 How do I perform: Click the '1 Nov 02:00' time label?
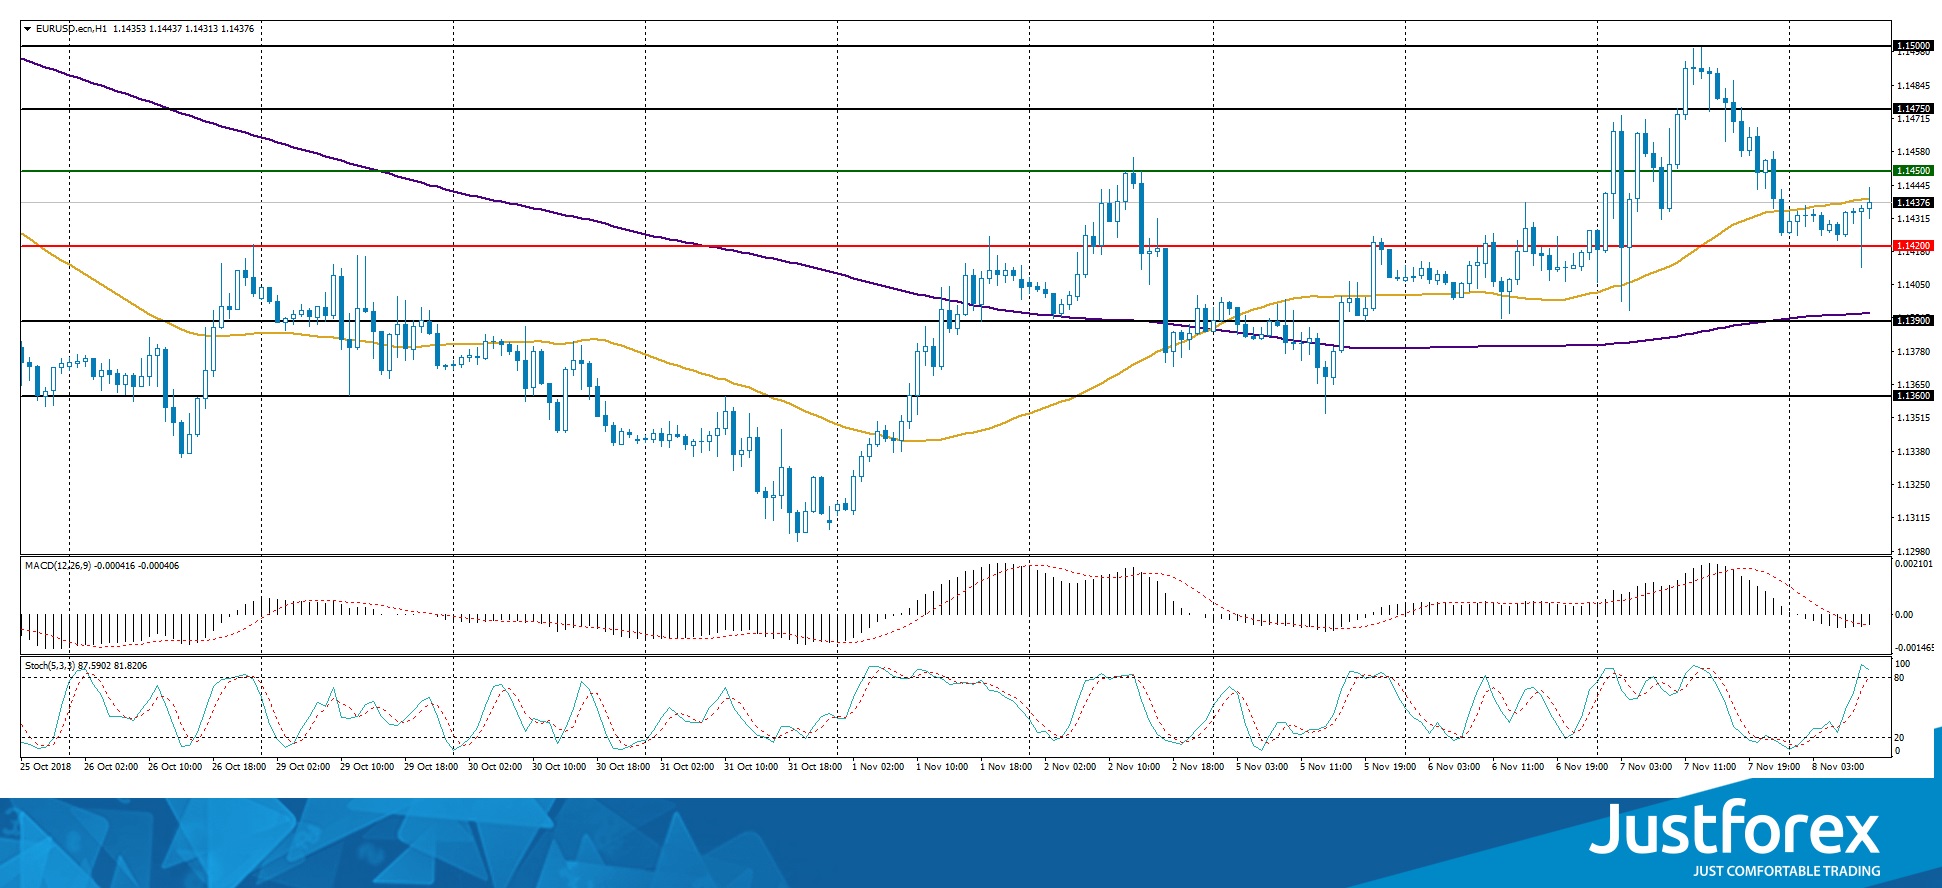click(x=878, y=767)
